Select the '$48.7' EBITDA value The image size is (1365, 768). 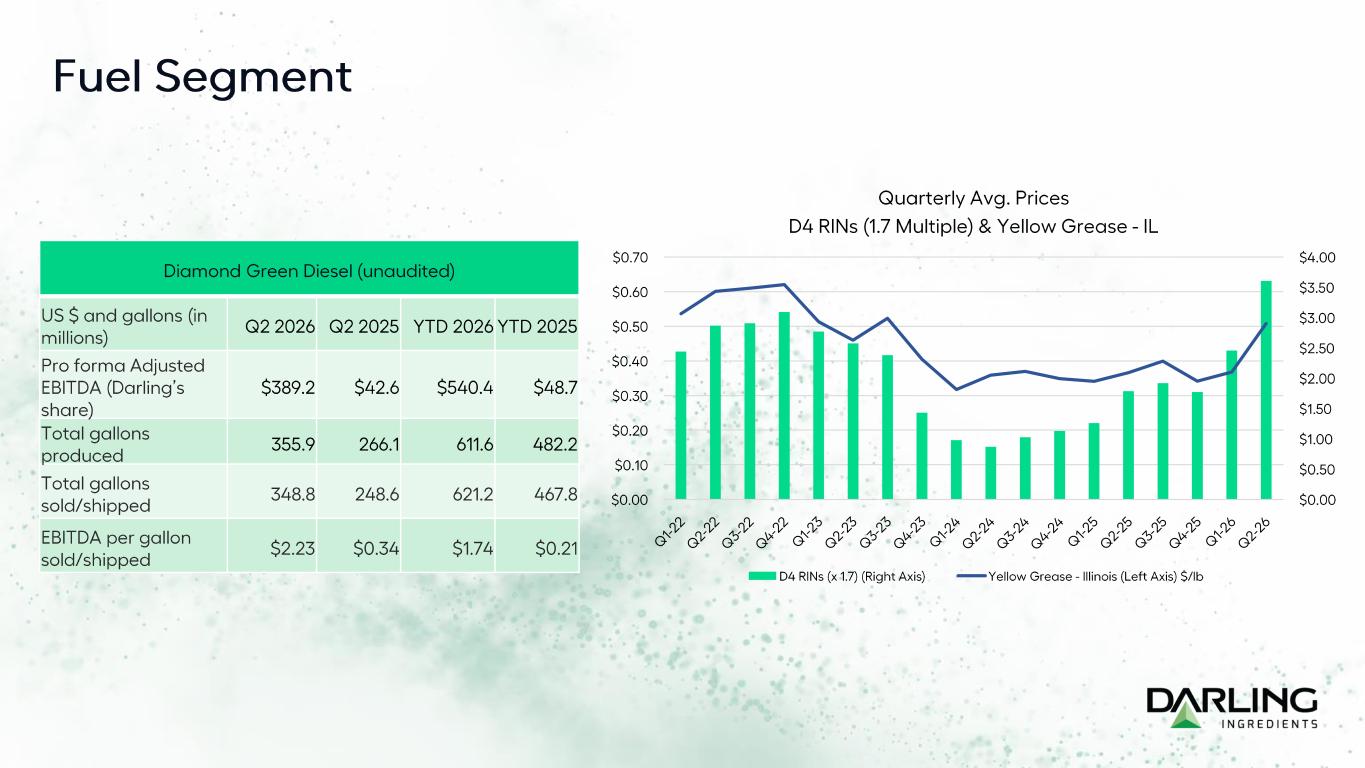click(x=554, y=387)
